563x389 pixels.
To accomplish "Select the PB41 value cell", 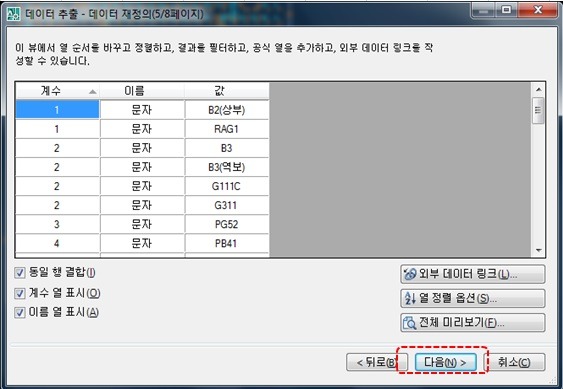I will click(227, 243).
